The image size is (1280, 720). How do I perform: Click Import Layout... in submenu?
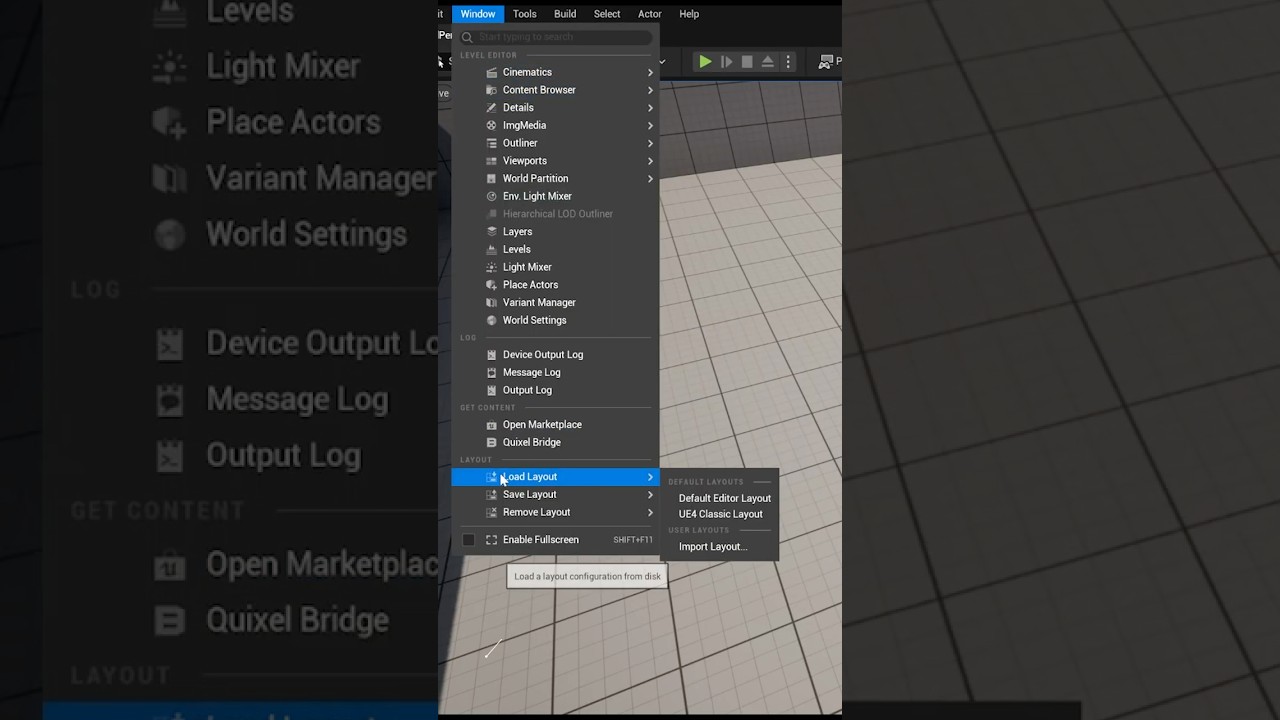713,547
